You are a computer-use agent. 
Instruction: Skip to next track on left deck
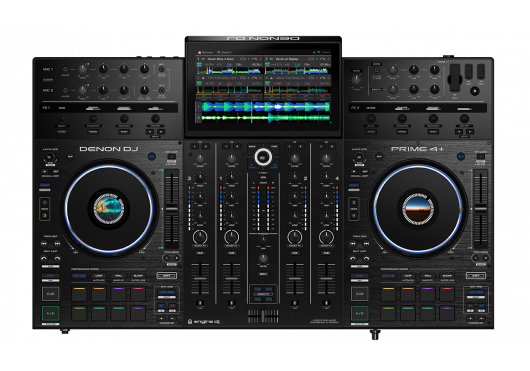coord(57,243)
